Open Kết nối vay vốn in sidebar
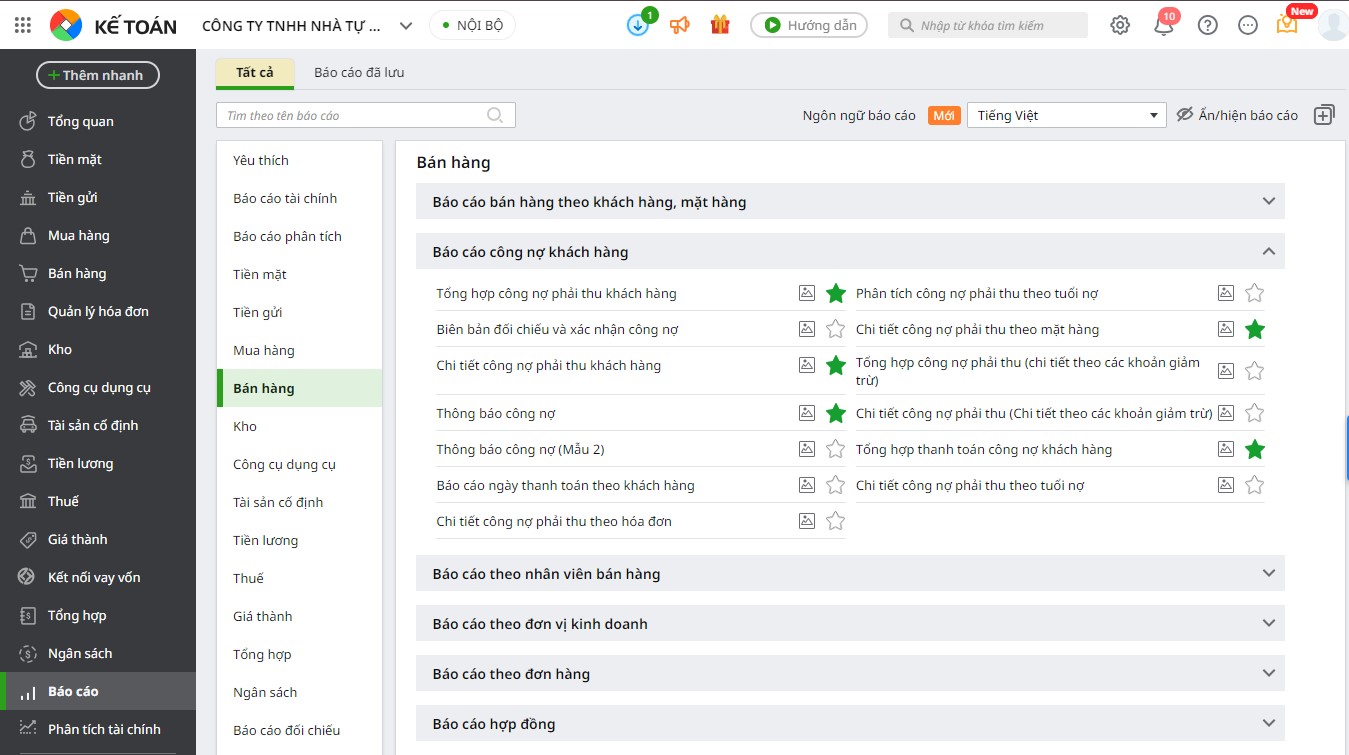 98,577
